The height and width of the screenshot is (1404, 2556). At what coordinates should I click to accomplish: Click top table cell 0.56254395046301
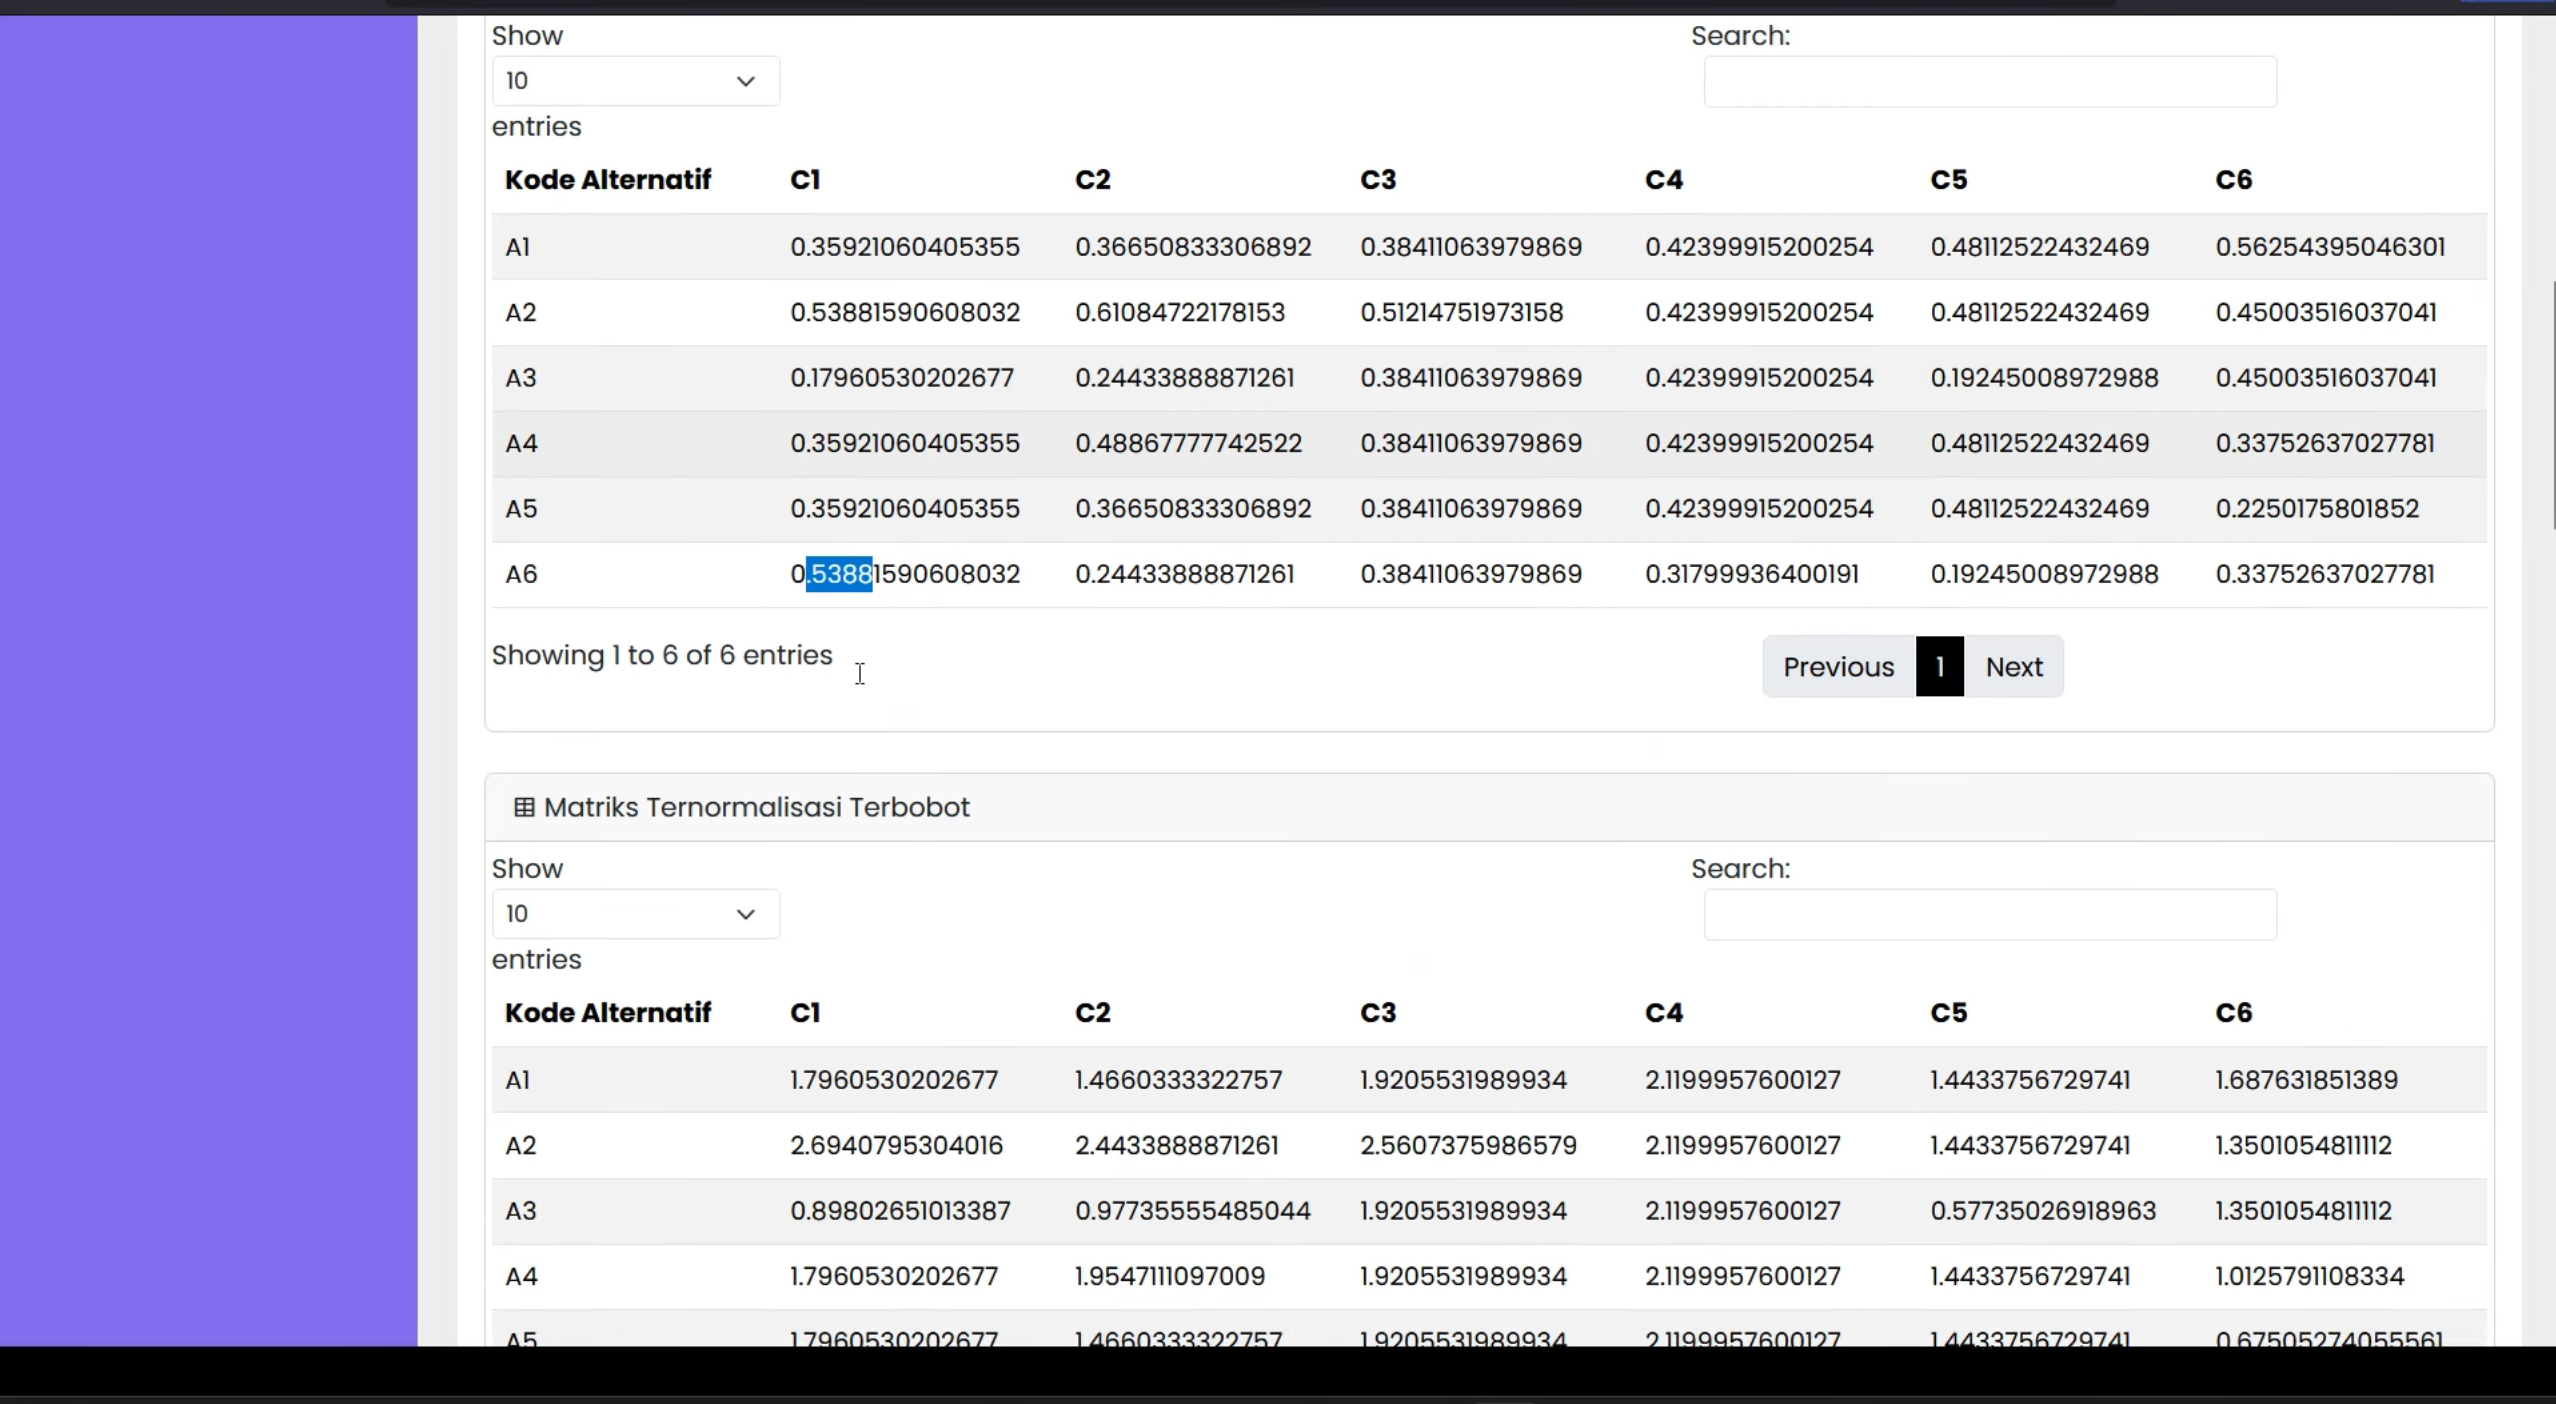tap(2330, 247)
